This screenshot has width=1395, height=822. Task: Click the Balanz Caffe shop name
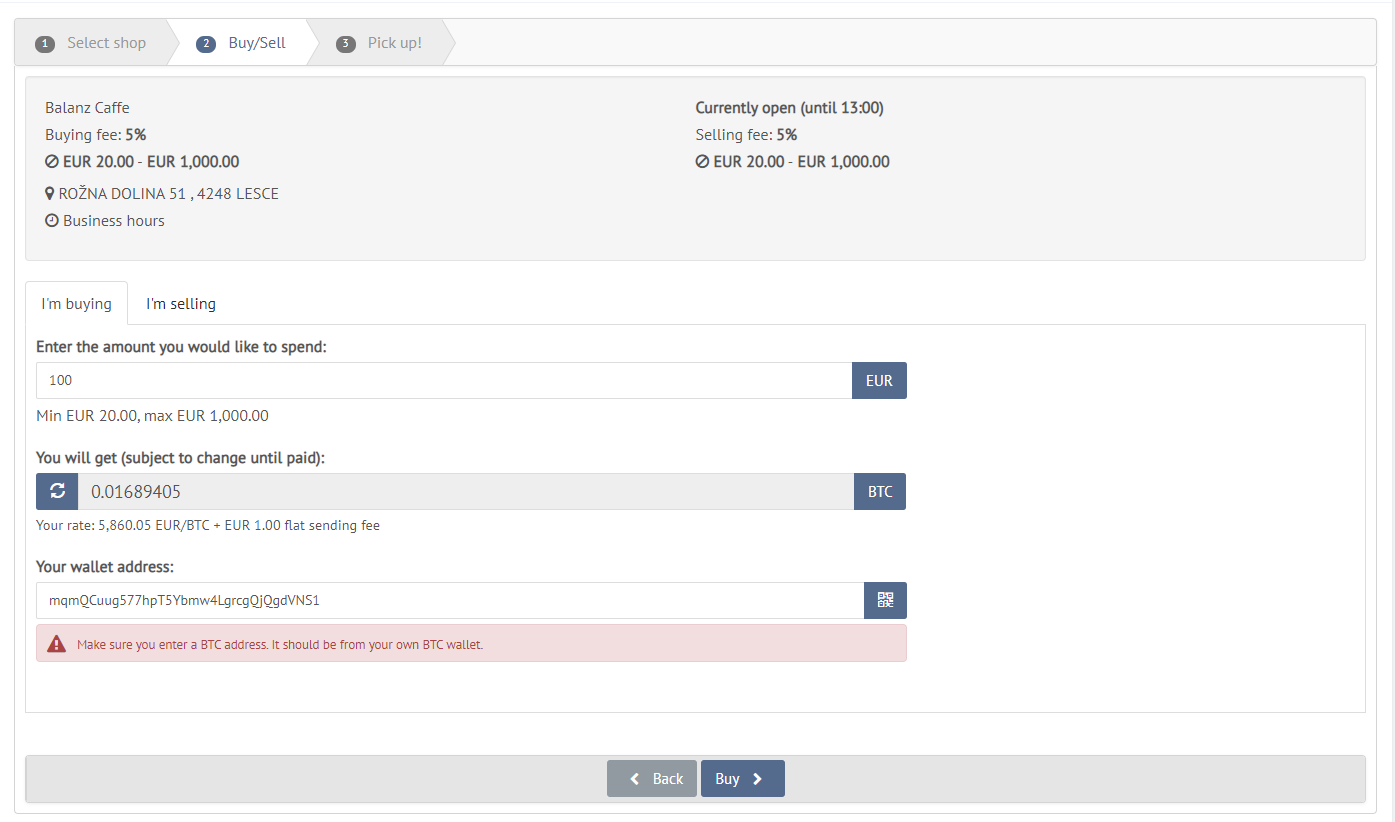(x=87, y=107)
